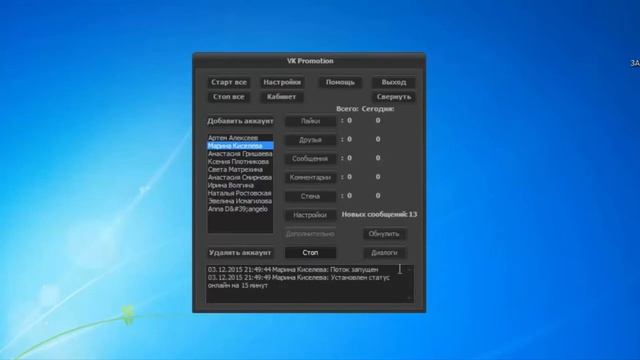Open the Помощь help button
This screenshot has height=360, width=640.
(340, 82)
